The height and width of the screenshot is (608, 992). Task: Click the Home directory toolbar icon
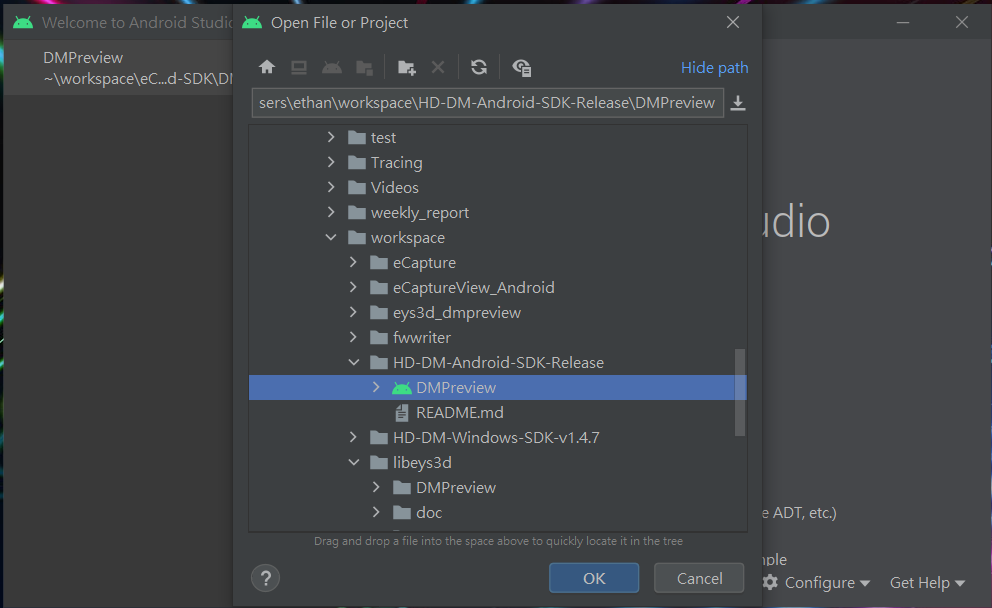267,66
